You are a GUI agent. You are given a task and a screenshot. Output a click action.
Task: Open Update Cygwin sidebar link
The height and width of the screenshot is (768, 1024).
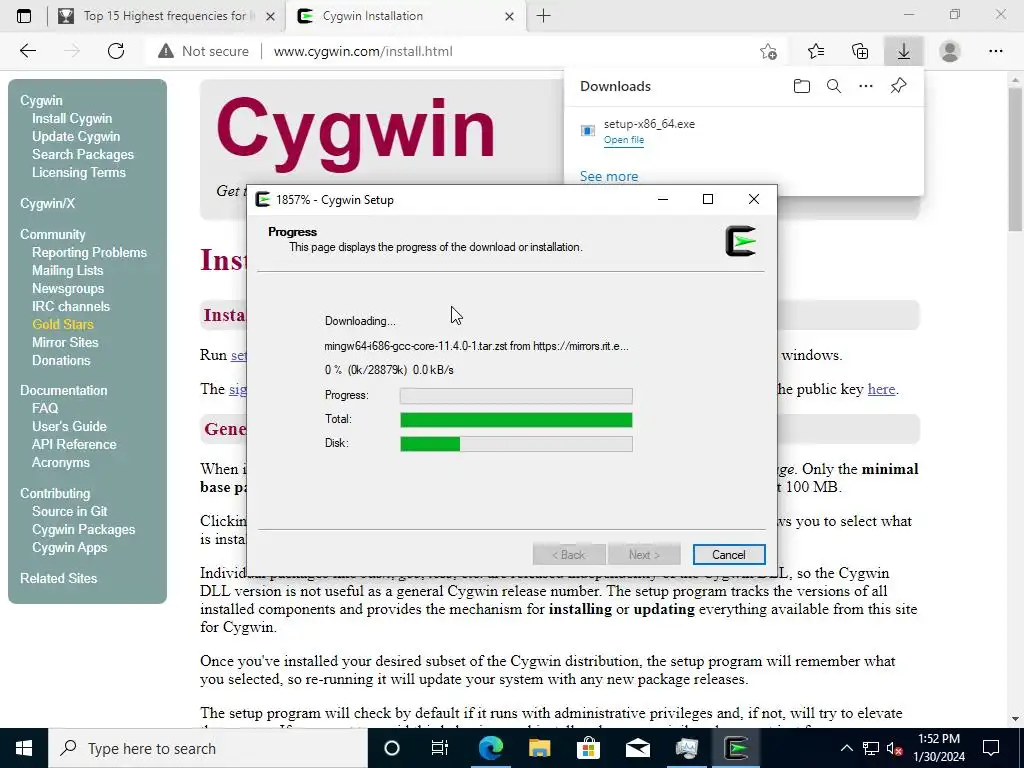(x=76, y=136)
